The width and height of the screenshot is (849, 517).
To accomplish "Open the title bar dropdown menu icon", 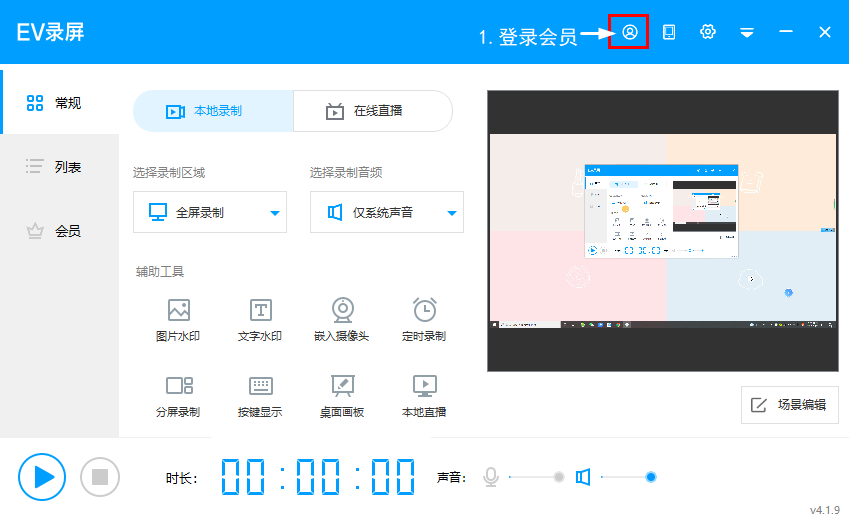I will tap(747, 32).
